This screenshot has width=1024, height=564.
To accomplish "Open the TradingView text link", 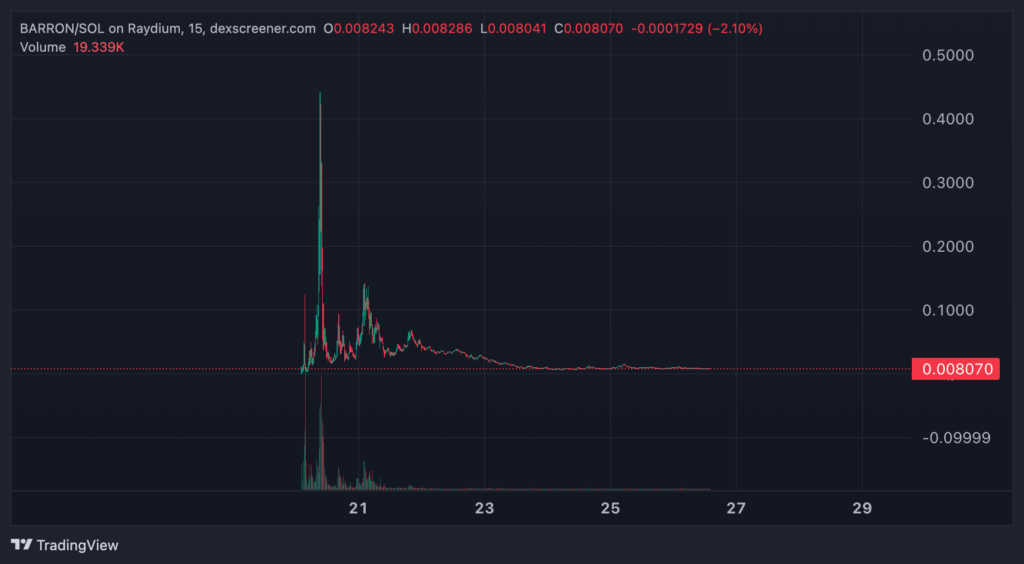I will click(77, 545).
